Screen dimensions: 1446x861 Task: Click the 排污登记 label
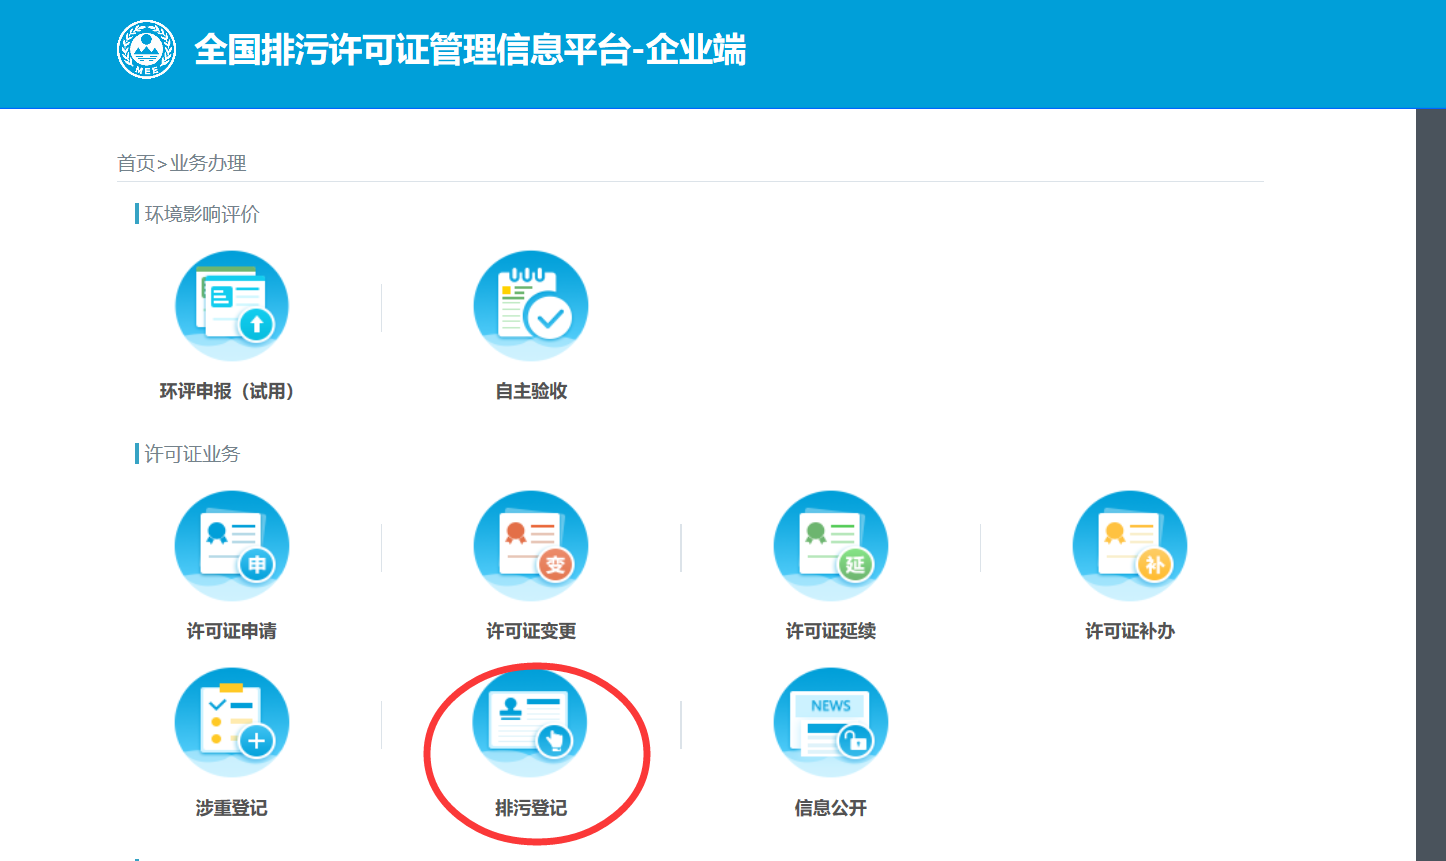tap(531, 808)
